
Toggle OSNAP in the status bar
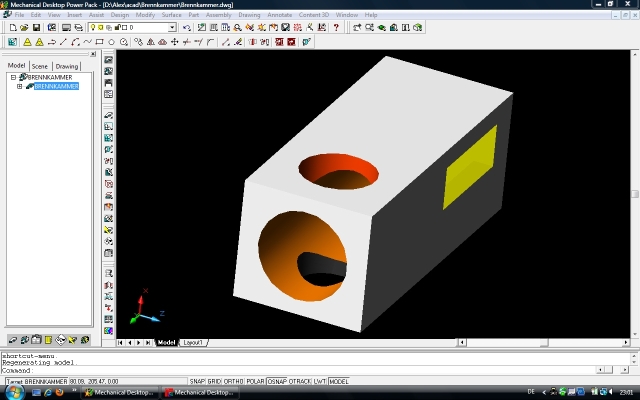click(x=274, y=381)
